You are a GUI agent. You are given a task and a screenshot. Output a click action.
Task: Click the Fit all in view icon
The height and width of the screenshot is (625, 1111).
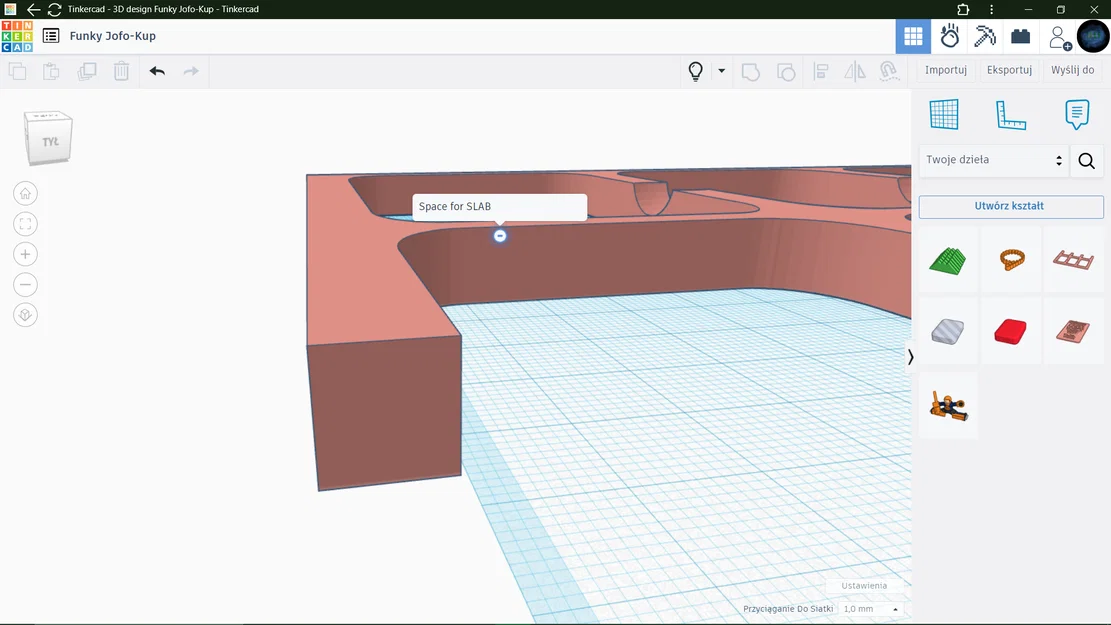[26, 224]
